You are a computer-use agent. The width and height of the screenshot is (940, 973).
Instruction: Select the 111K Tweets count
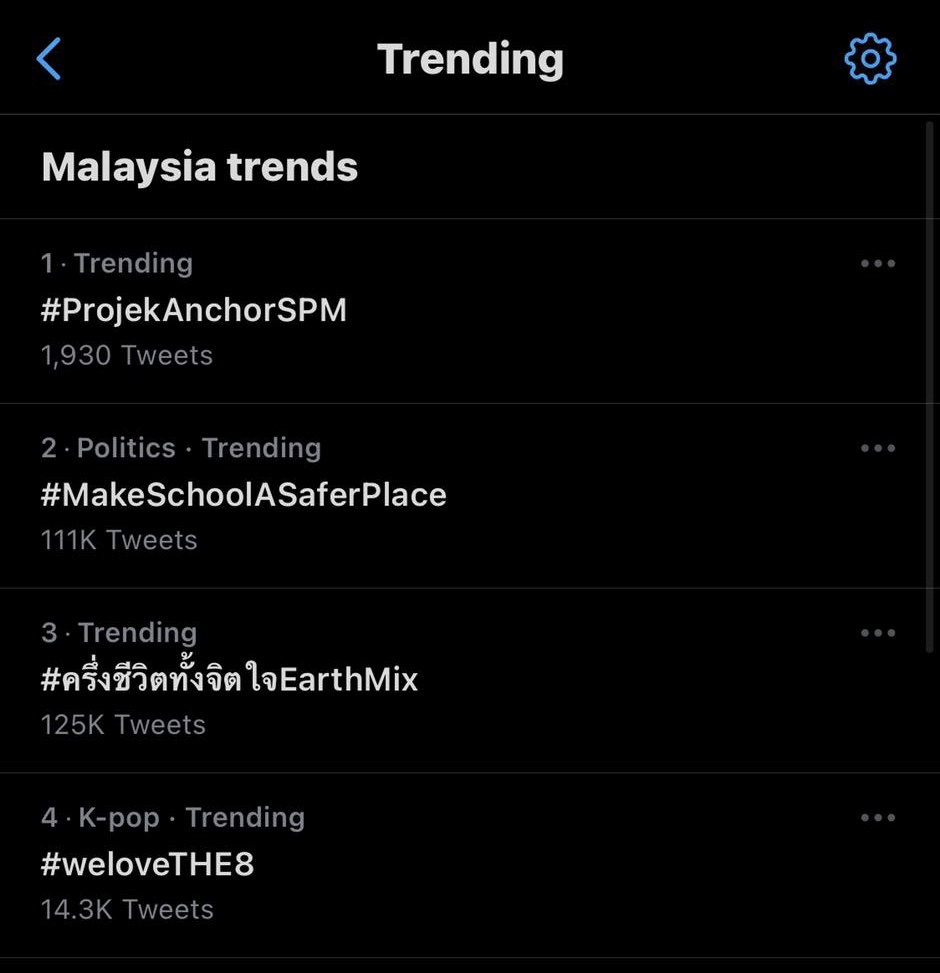[x=119, y=540]
